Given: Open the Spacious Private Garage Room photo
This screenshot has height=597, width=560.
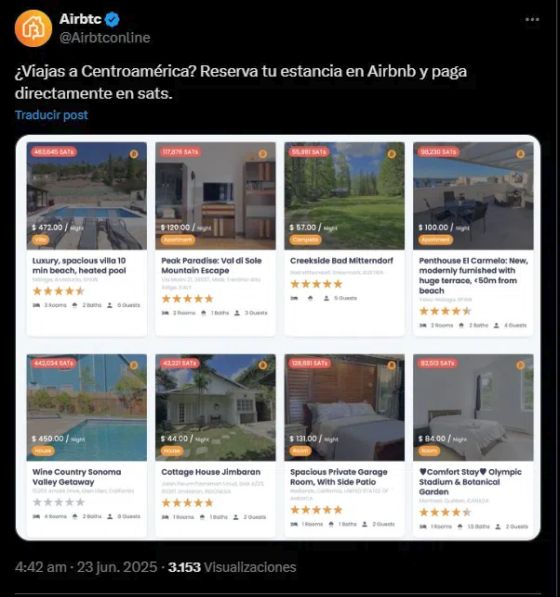Looking at the screenshot, I should pyautogui.click(x=345, y=407).
